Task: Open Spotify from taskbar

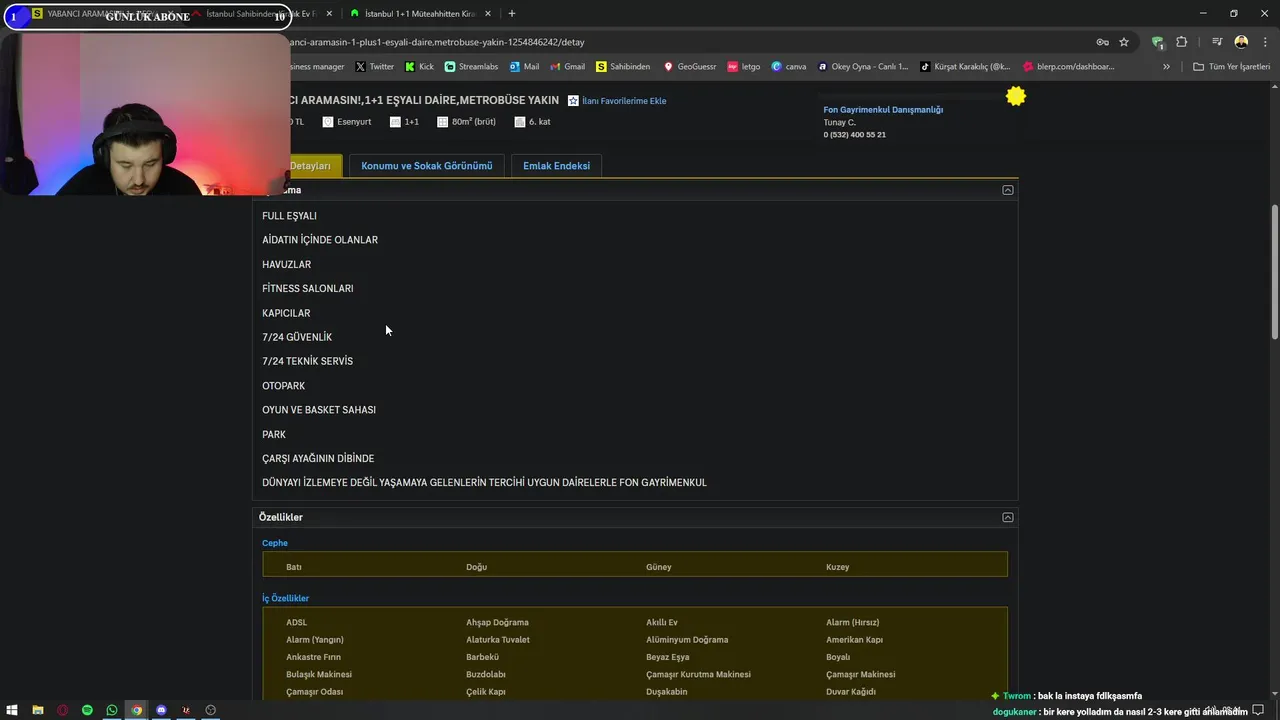Action: (87, 710)
